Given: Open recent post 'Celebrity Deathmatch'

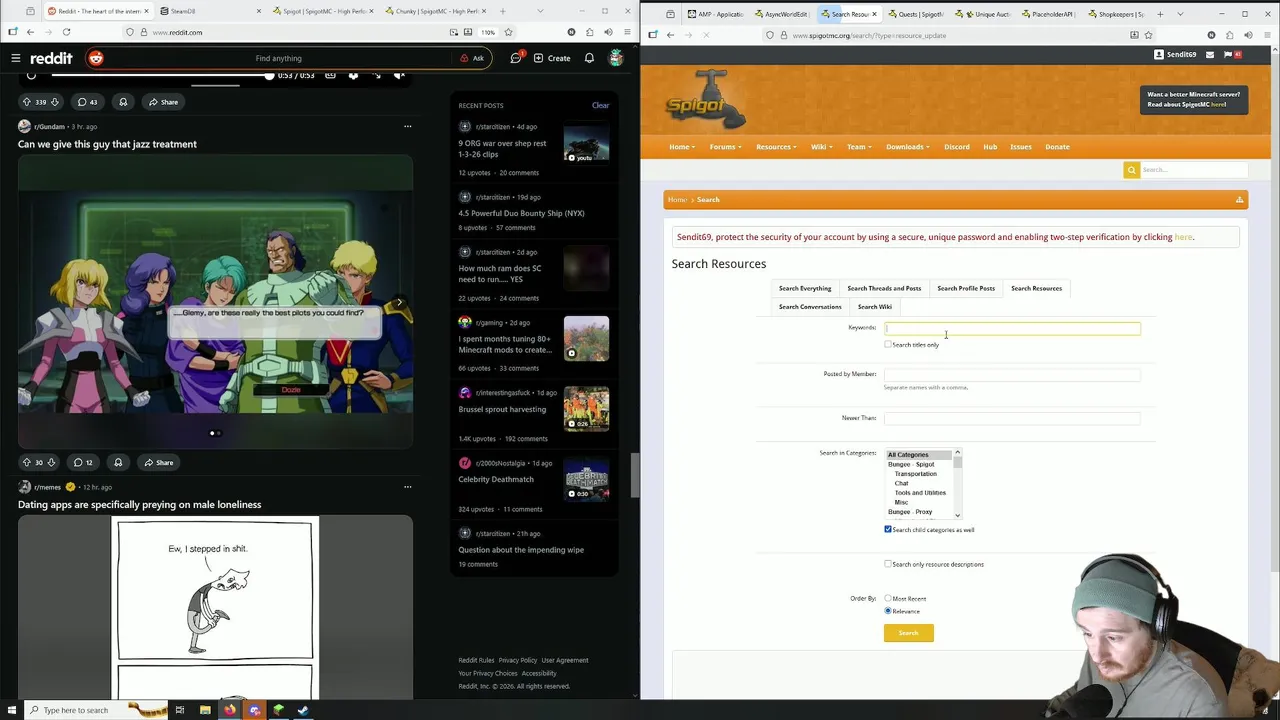Looking at the screenshot, I should [496, 479].
